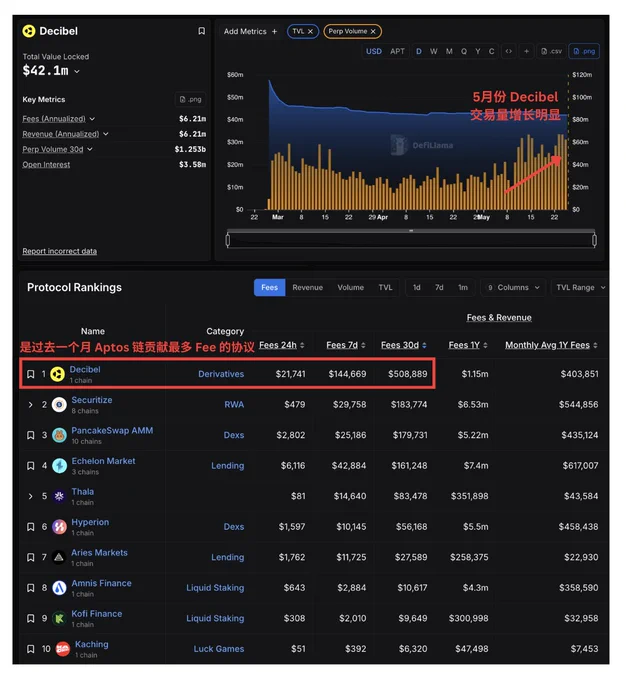Click Report incorrect data link
This screenshot has height=680, width=626.
(x=59, y=251)
